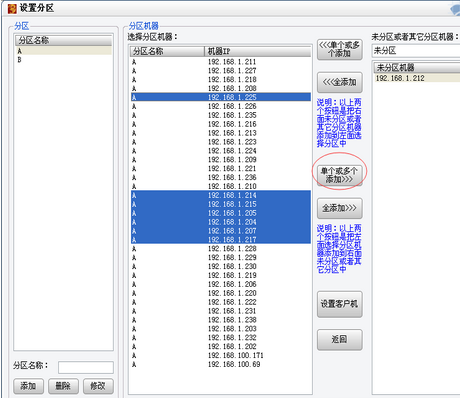Select machine row 192.168.1.222
This screenshot has width=460, height=398.
(221, 302)
